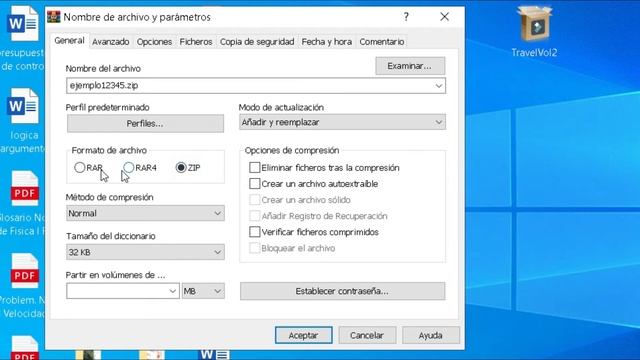Open the Ficheros tab
Screen dimensions: 640x360
196,42
